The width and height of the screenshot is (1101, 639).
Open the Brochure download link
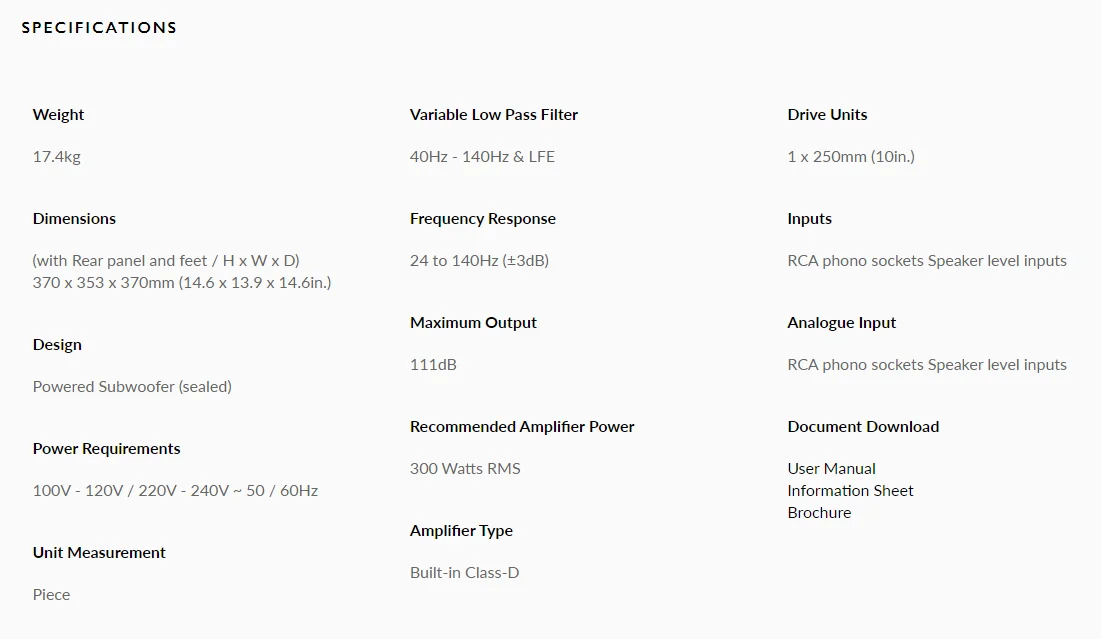819,513
